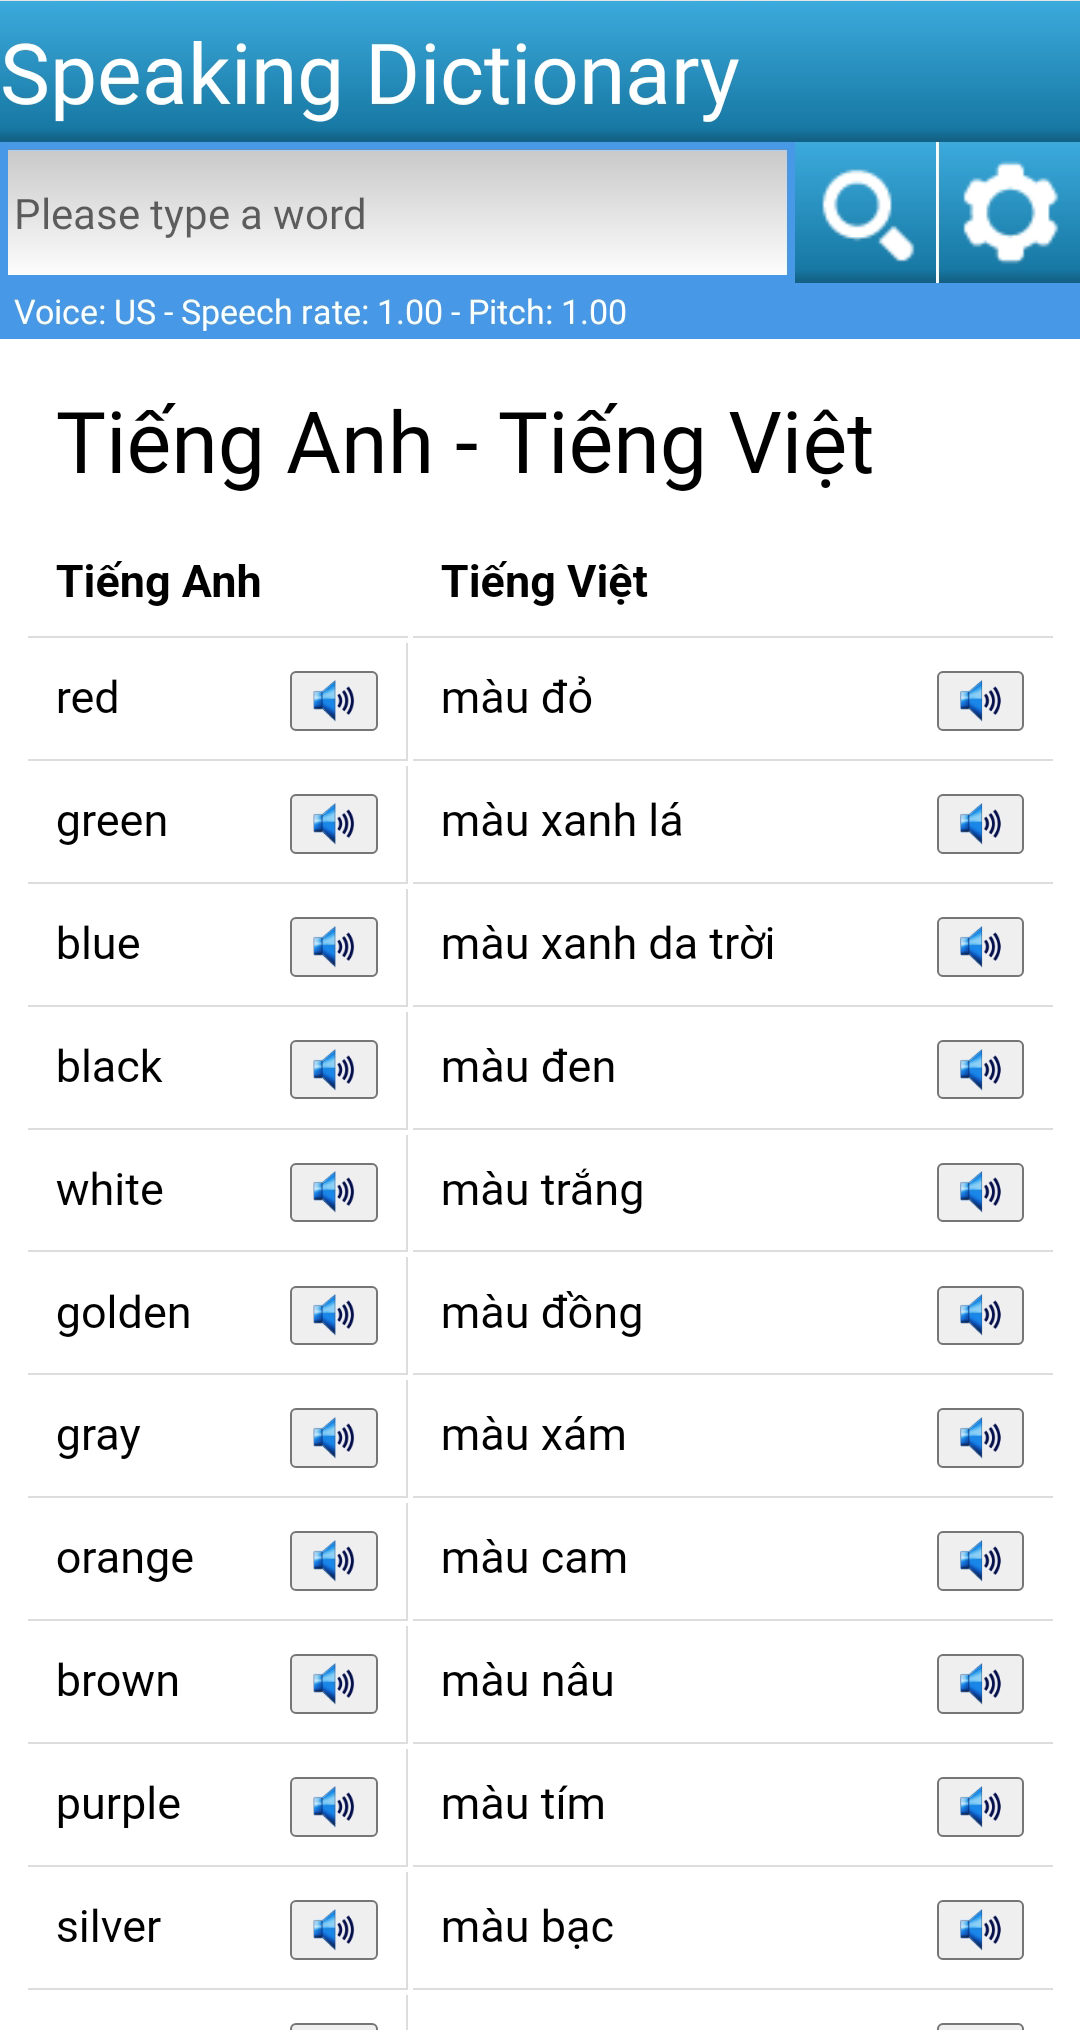Play audio for 'màu tím'
The width and height of the screenshot is (1080, 2030).
980,1807
